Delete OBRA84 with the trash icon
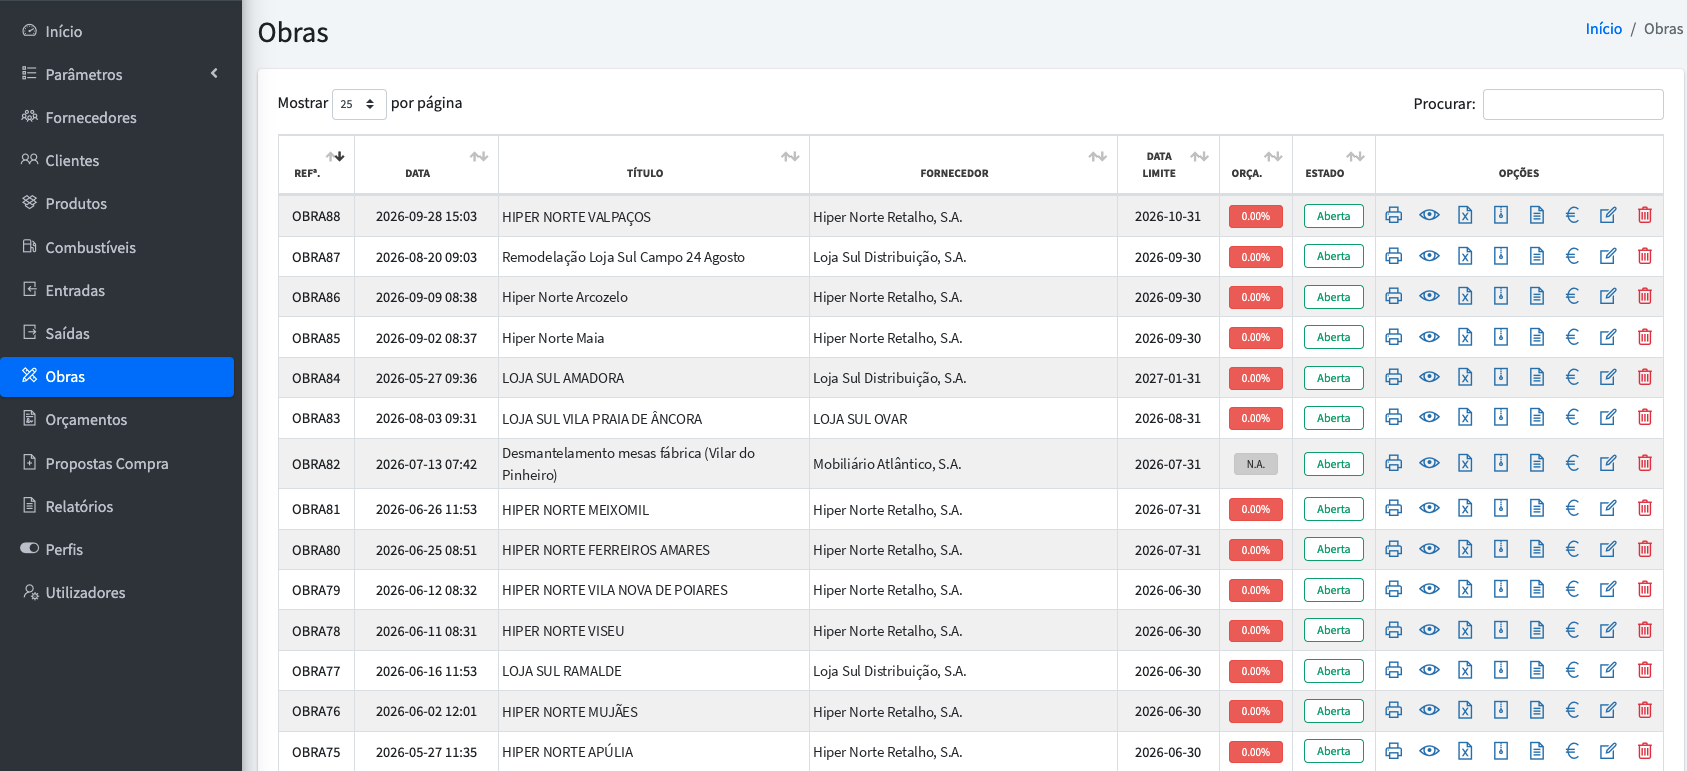 (x=1645, y=377)
